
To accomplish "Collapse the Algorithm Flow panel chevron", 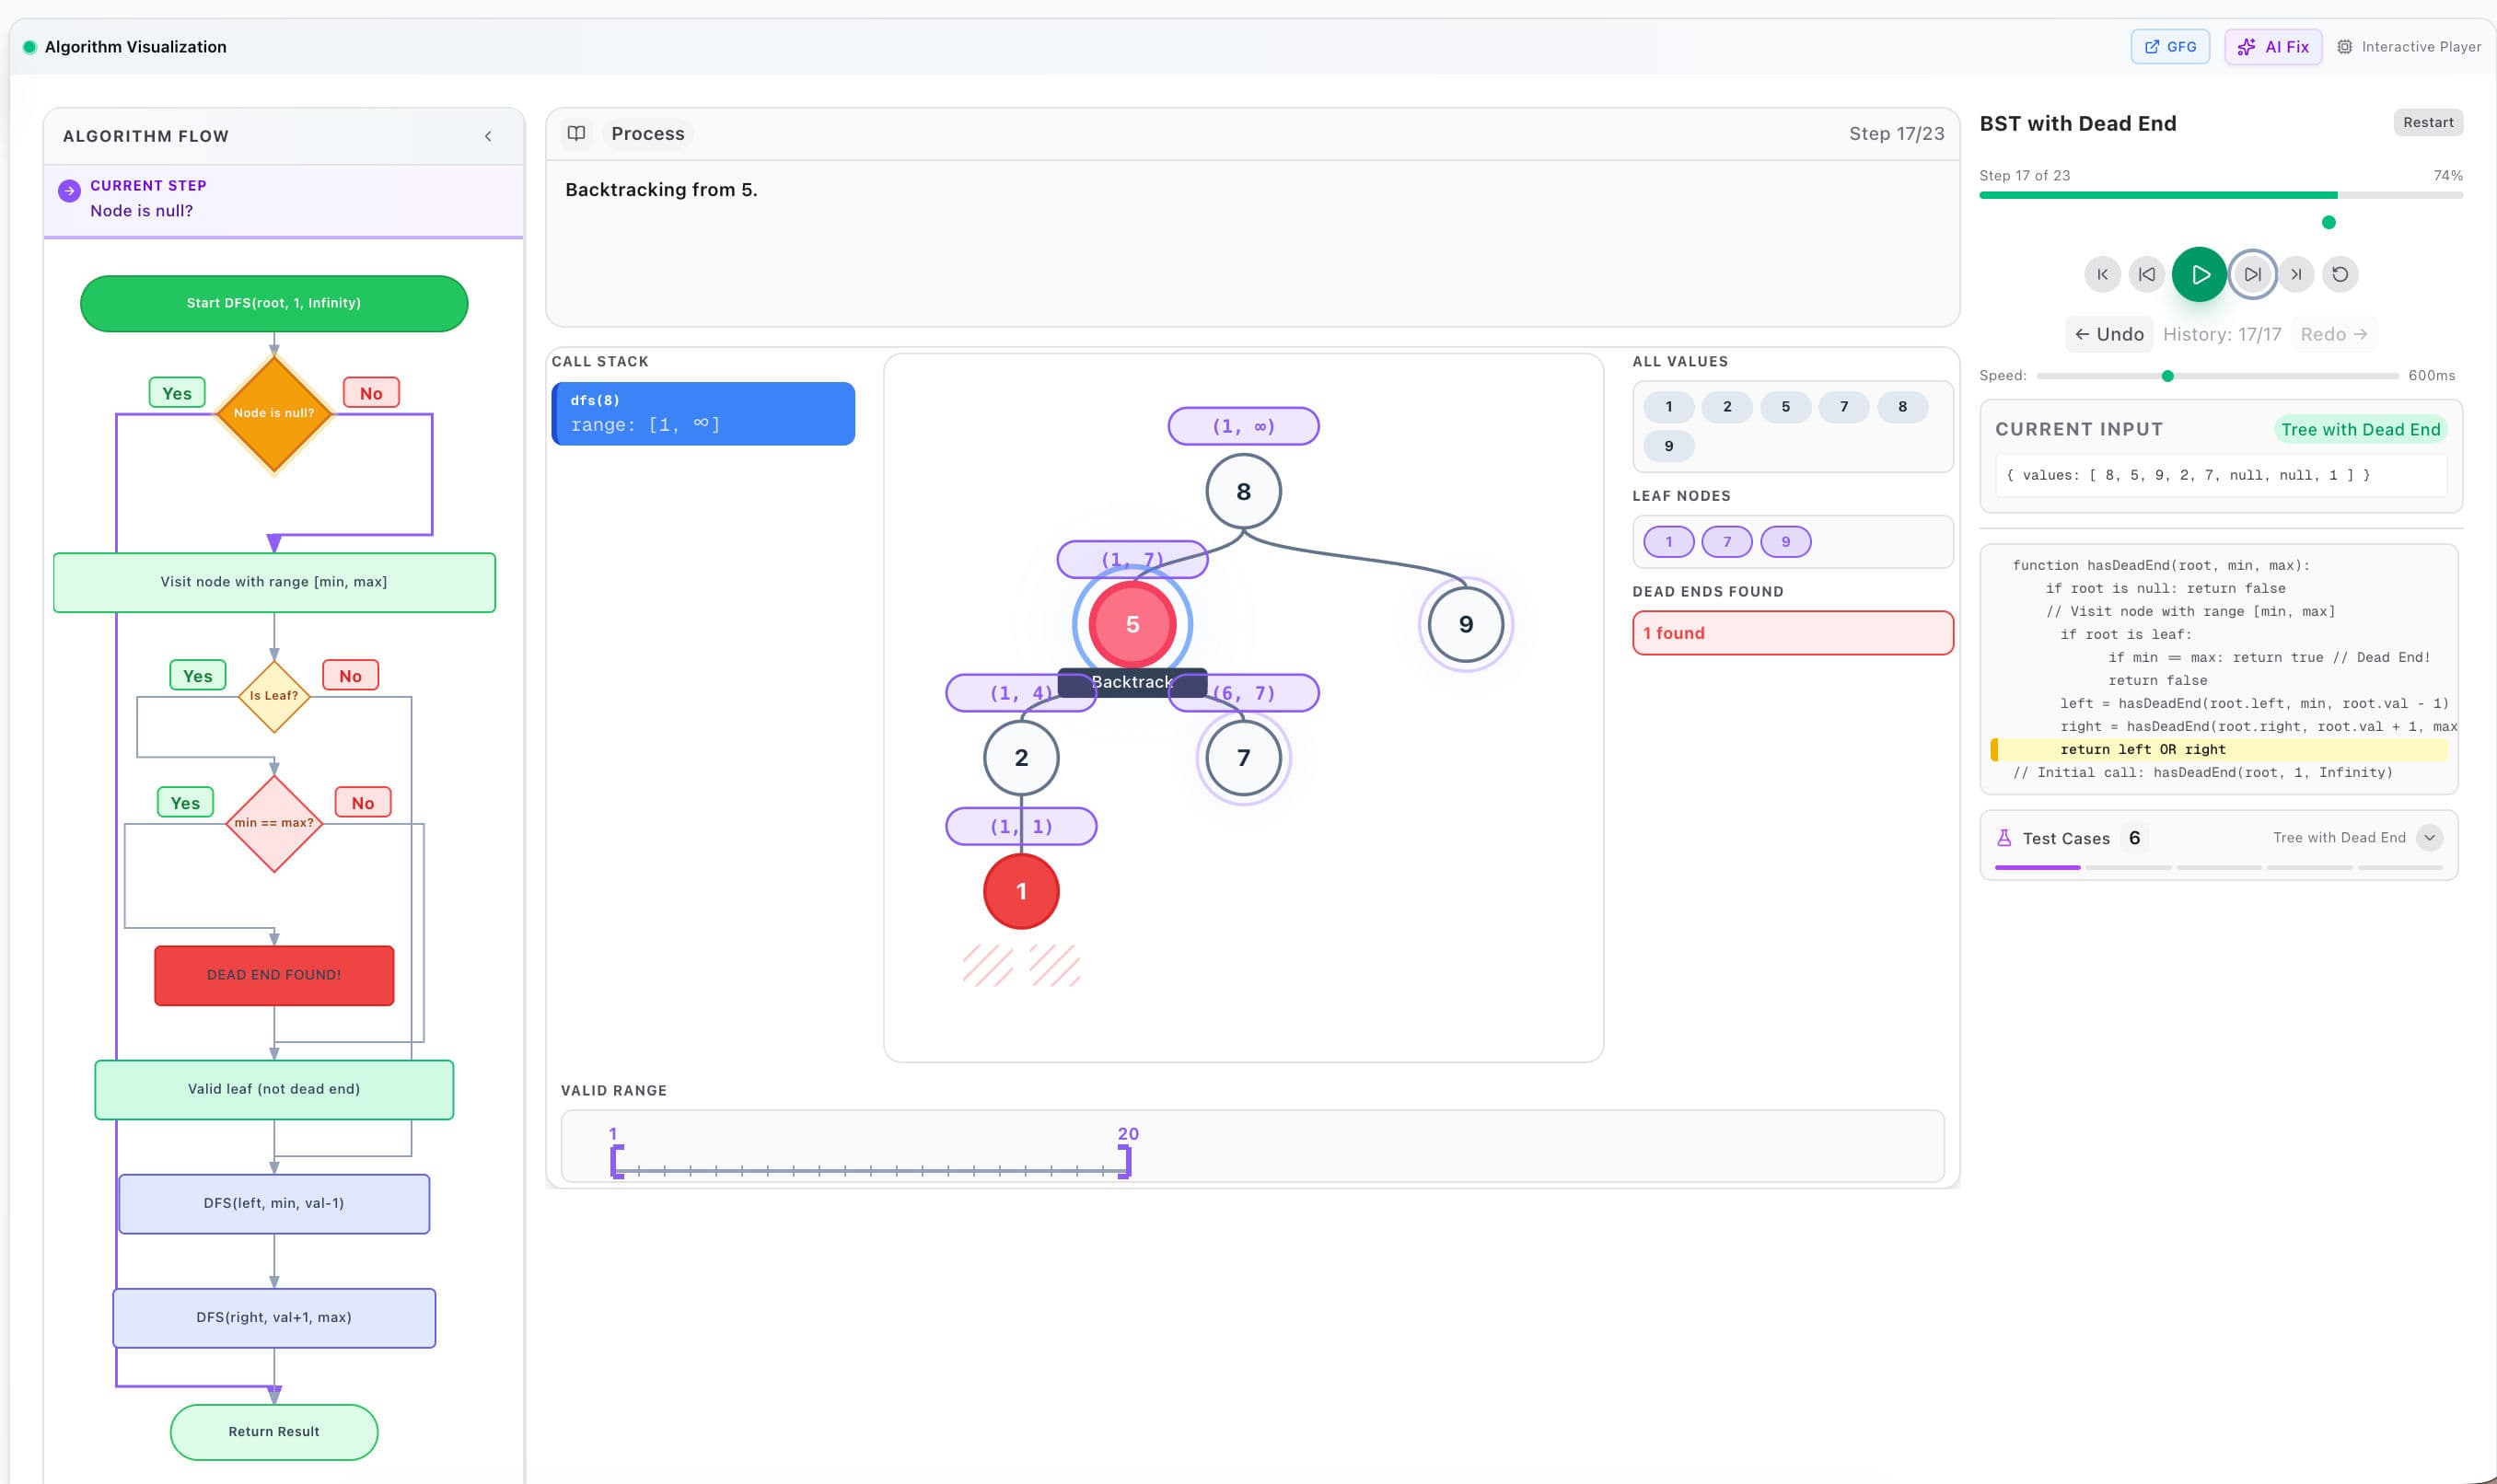I will click(x=489, y=135).
